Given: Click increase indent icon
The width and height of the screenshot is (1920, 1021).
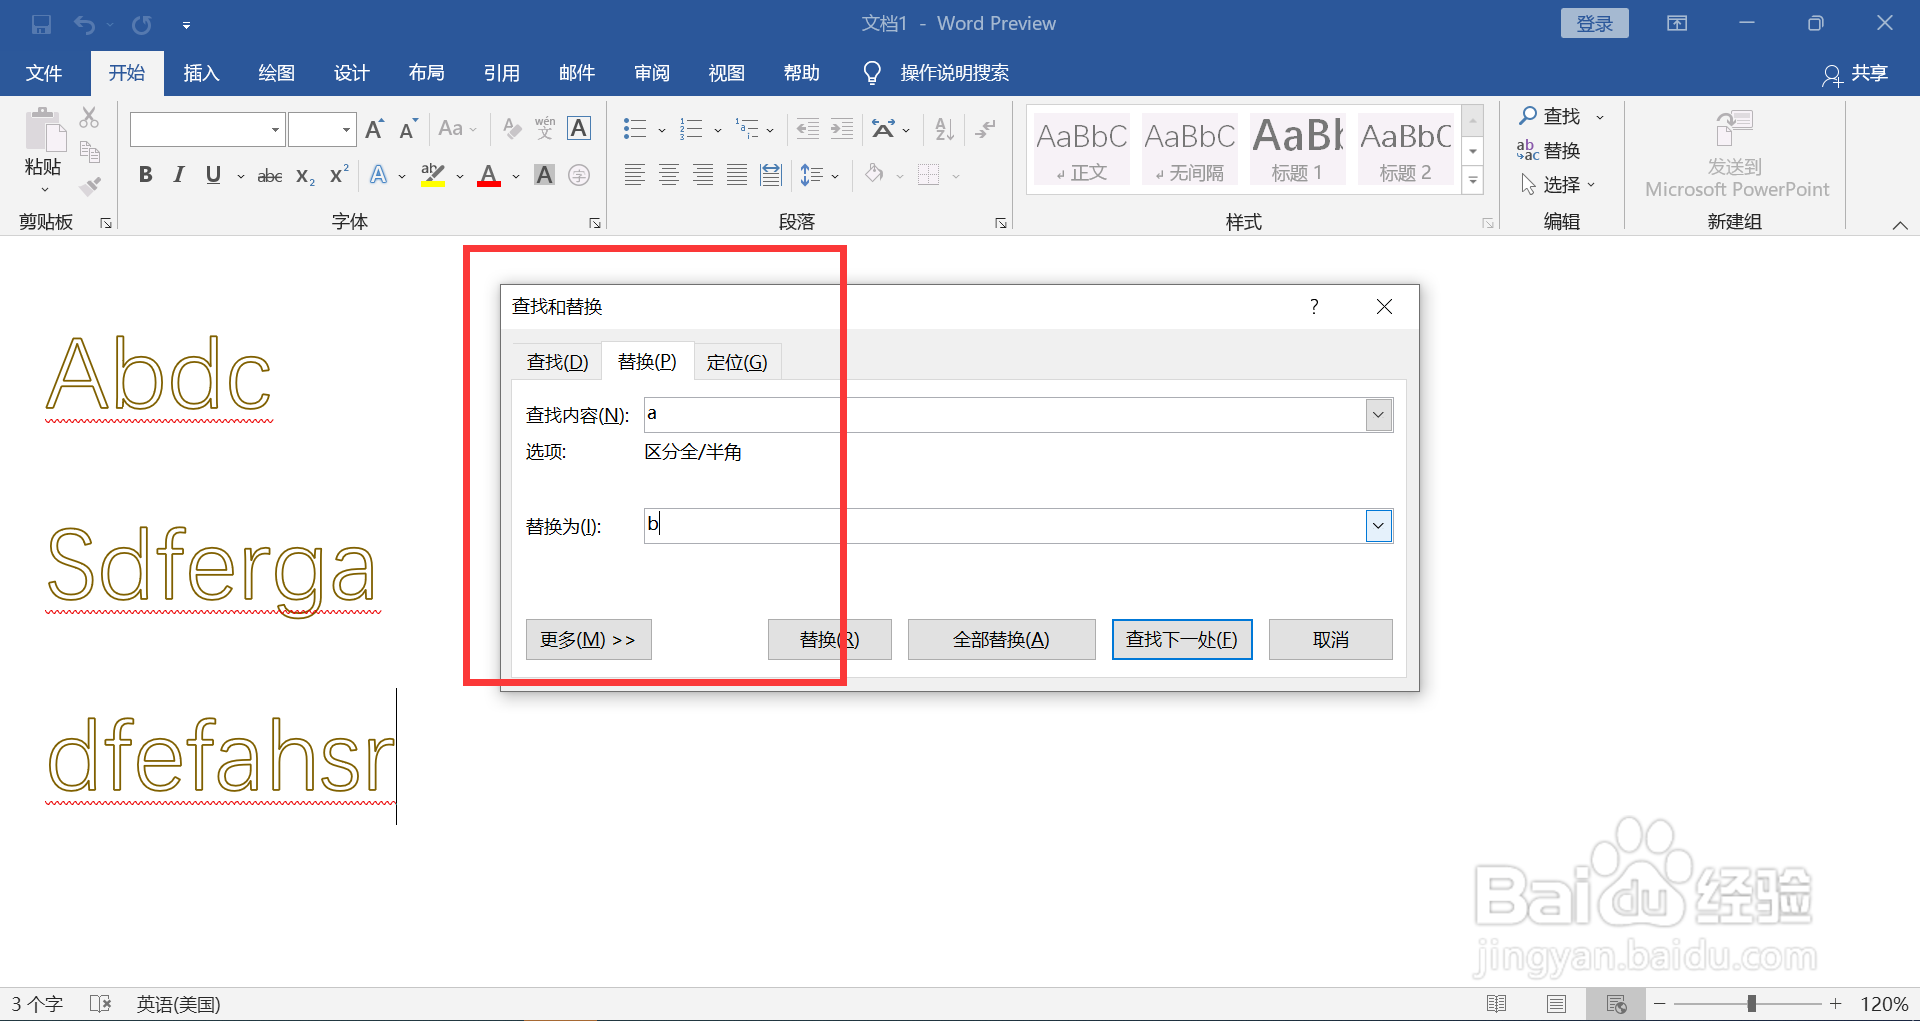Looking at the screenshot, I should (x=842, y=129).
